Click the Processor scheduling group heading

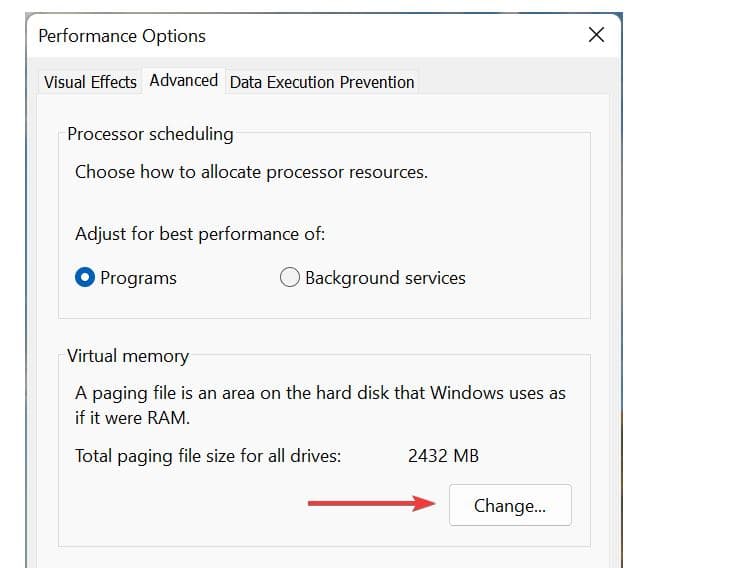point(150,133)
